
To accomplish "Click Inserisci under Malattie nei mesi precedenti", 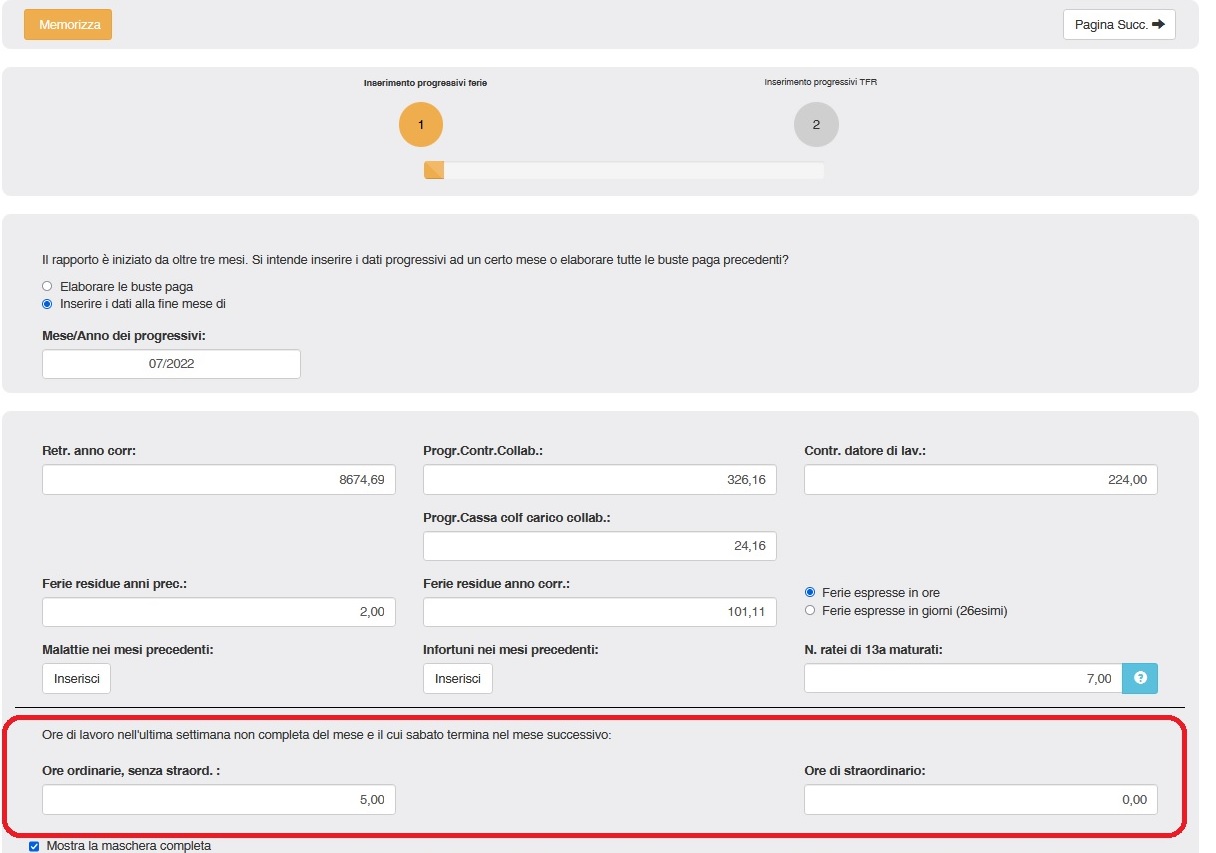I will pos(76,679).
